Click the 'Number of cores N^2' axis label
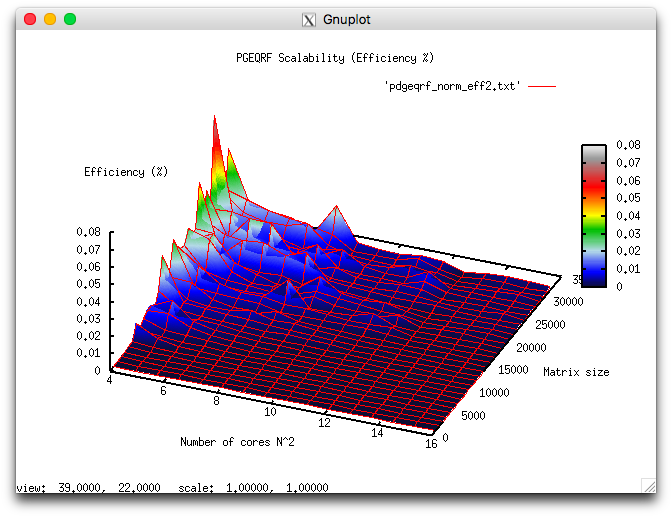672x517 pixels. (x=237, y=442)
